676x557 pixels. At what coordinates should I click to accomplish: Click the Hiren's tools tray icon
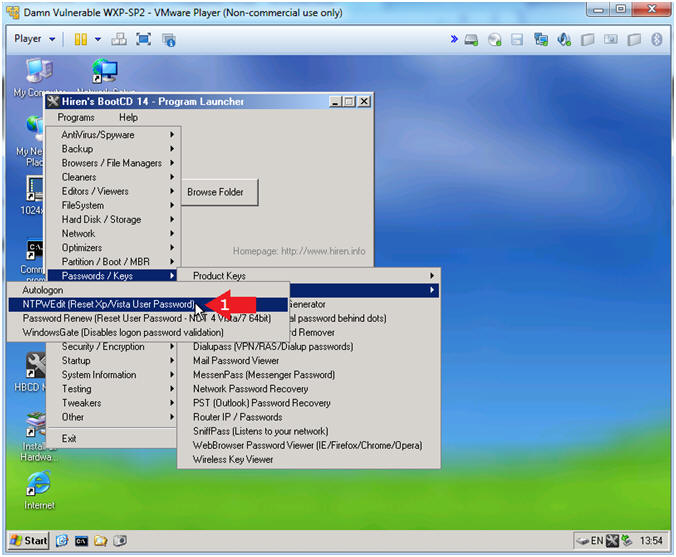(x=612, y=541)
